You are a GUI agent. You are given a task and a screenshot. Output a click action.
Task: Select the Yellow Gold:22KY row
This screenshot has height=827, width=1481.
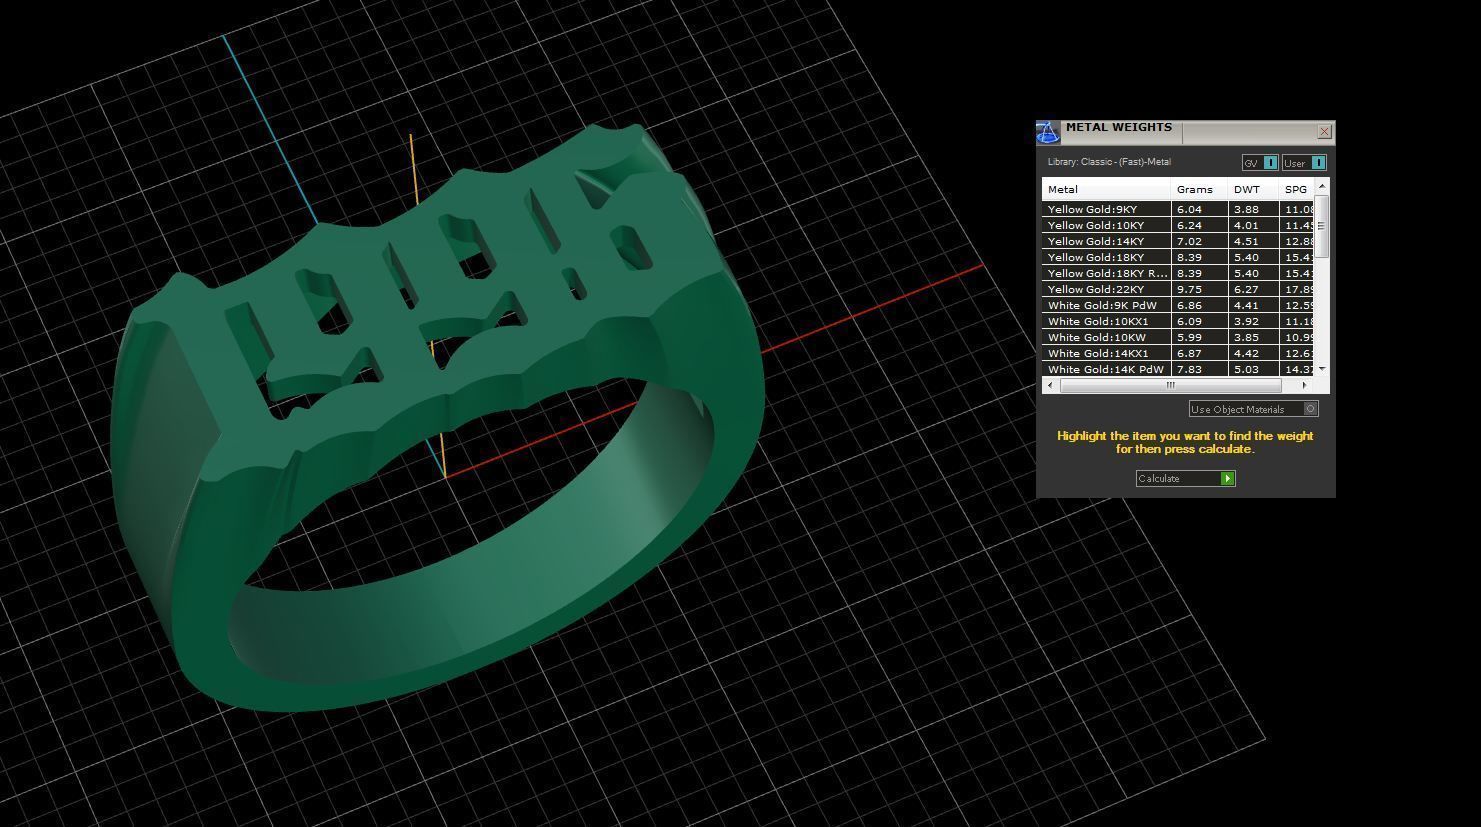[1178, 289]
